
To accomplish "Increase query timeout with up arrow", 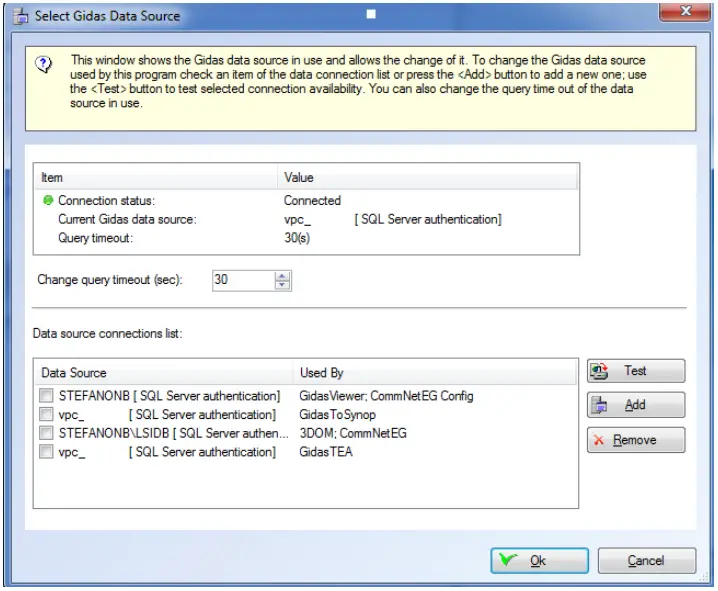I will 282,276.
